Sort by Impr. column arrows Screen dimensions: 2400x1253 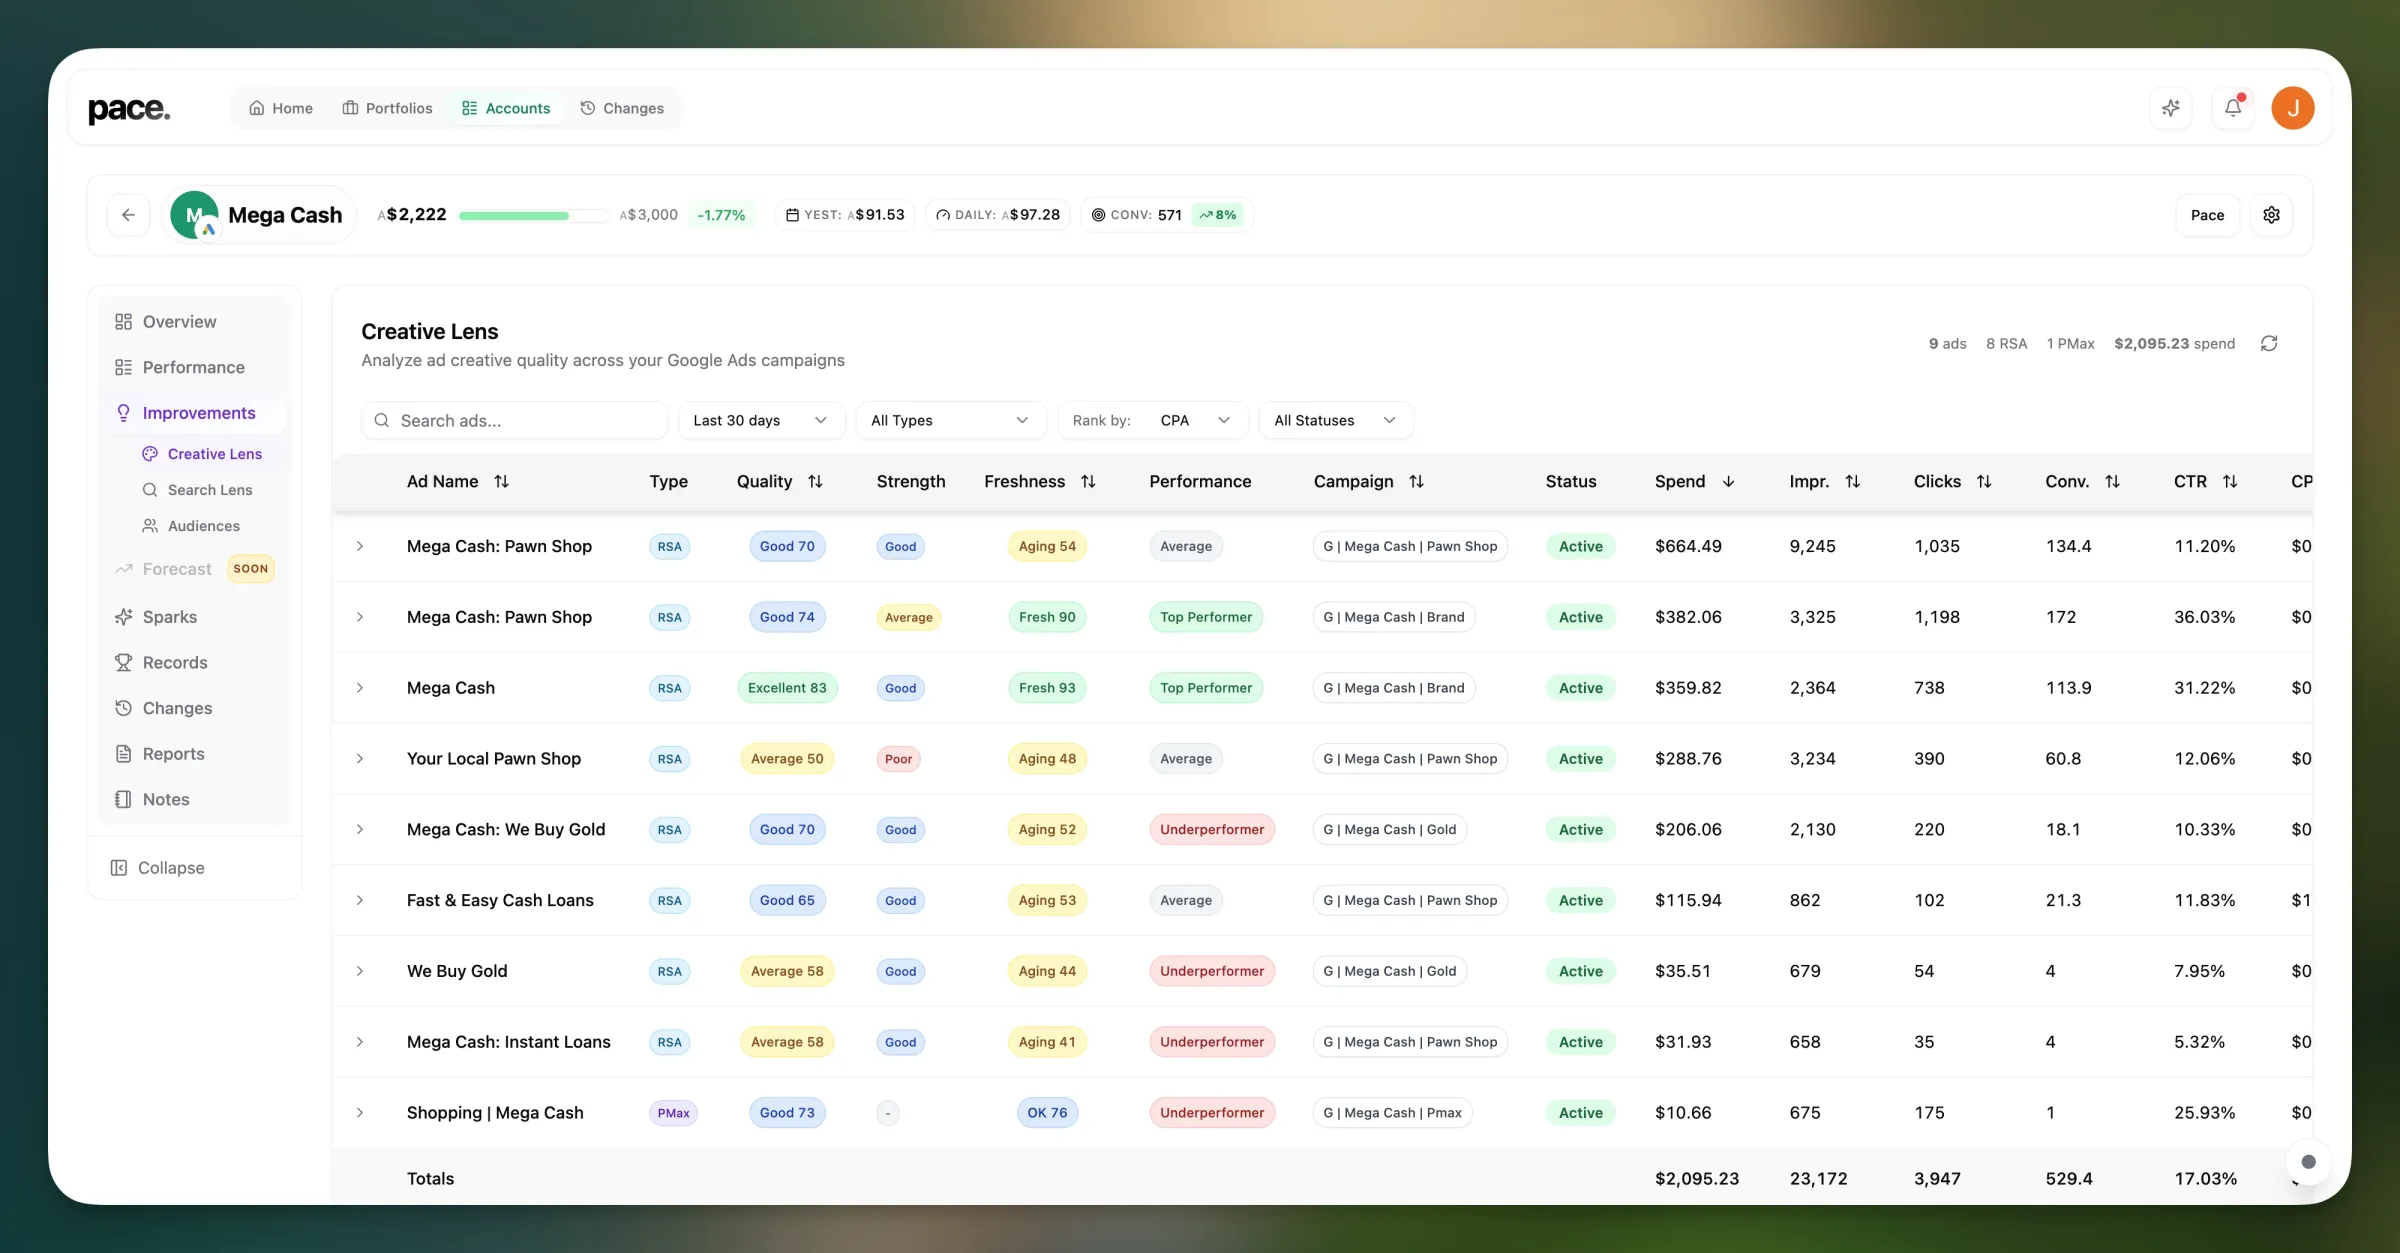point(1852,481)
